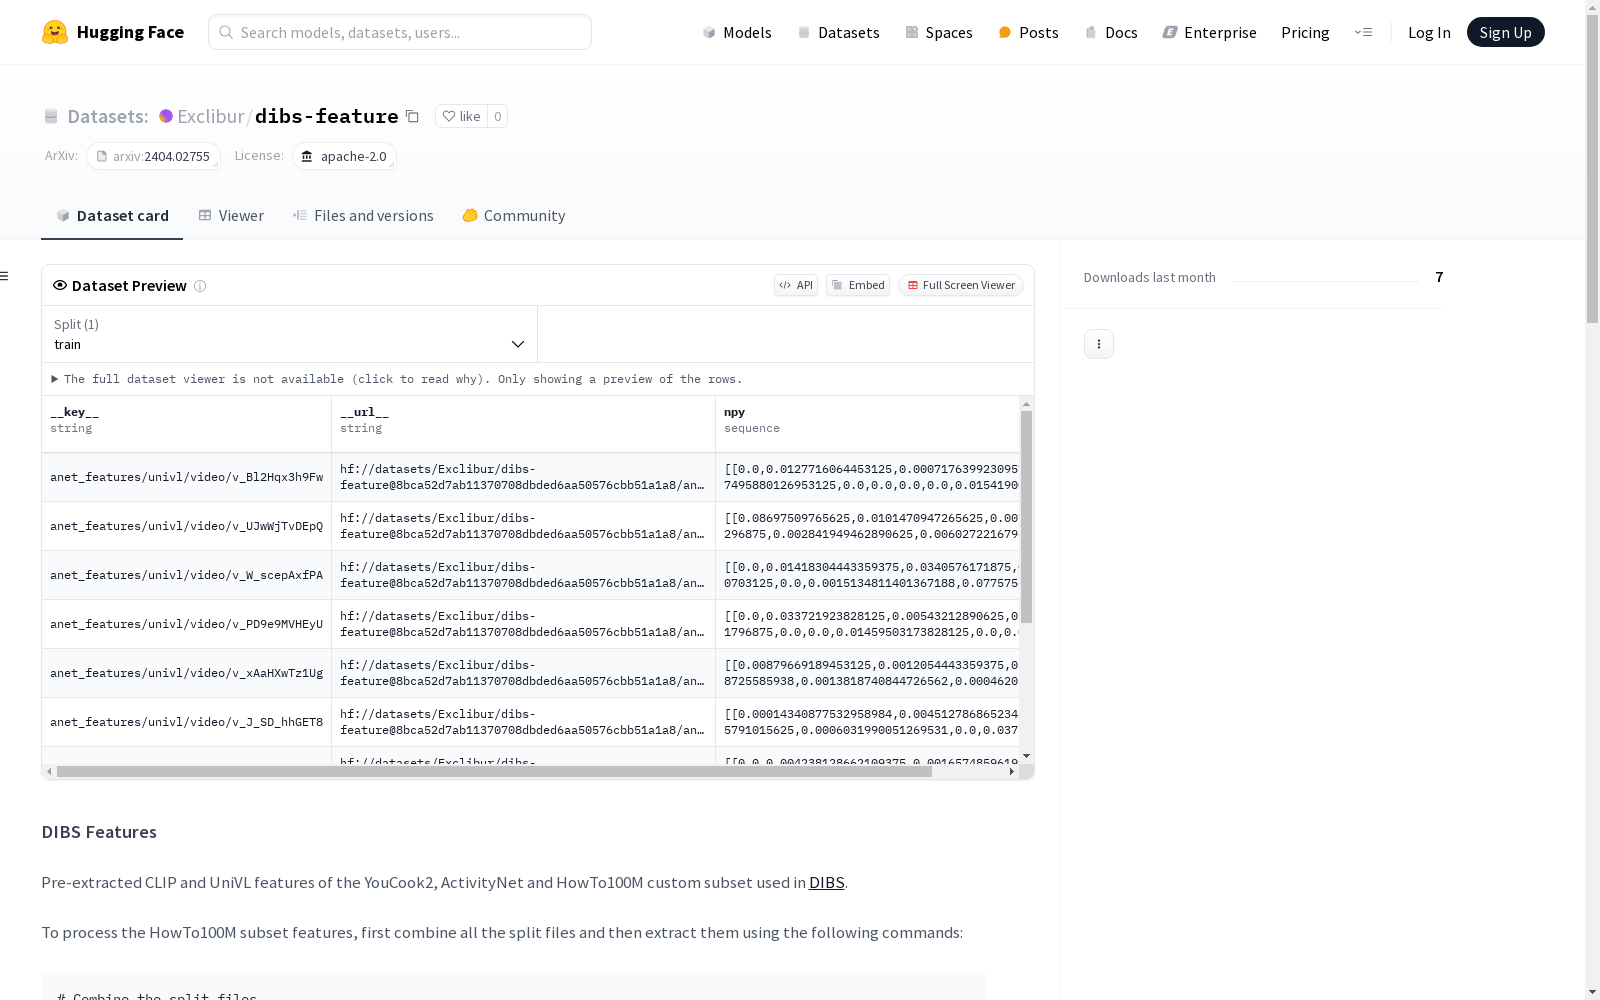Open the Community tab
The height and width of the screenshot is (1000, 1600).
coord(514,215)
